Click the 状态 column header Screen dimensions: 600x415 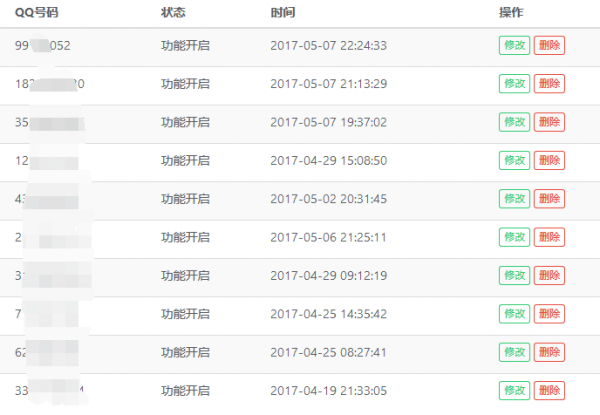tap(173, 12)
